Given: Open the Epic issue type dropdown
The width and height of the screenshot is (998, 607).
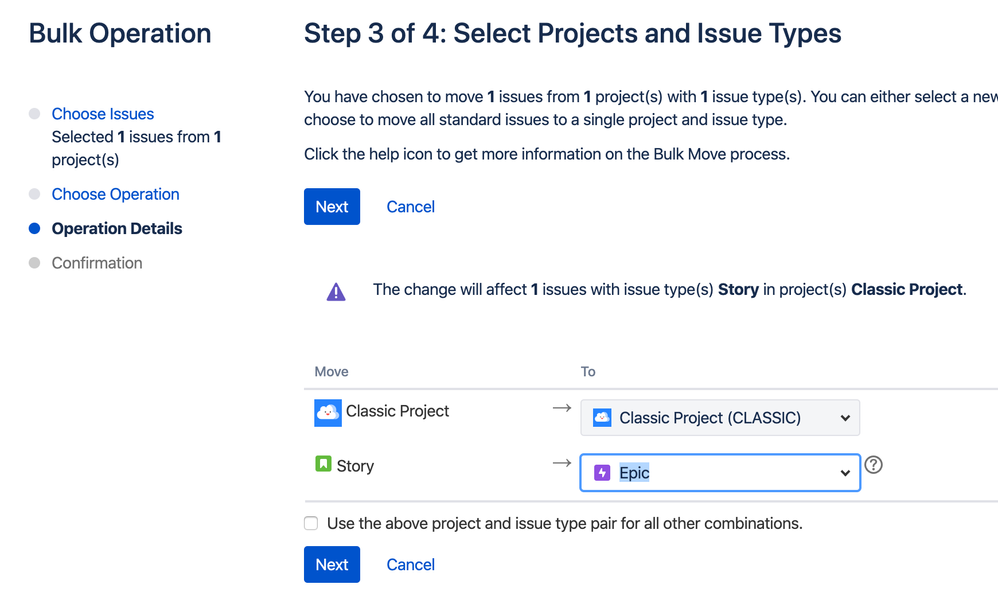Looking at the screenshot, I should click(720, 473).
